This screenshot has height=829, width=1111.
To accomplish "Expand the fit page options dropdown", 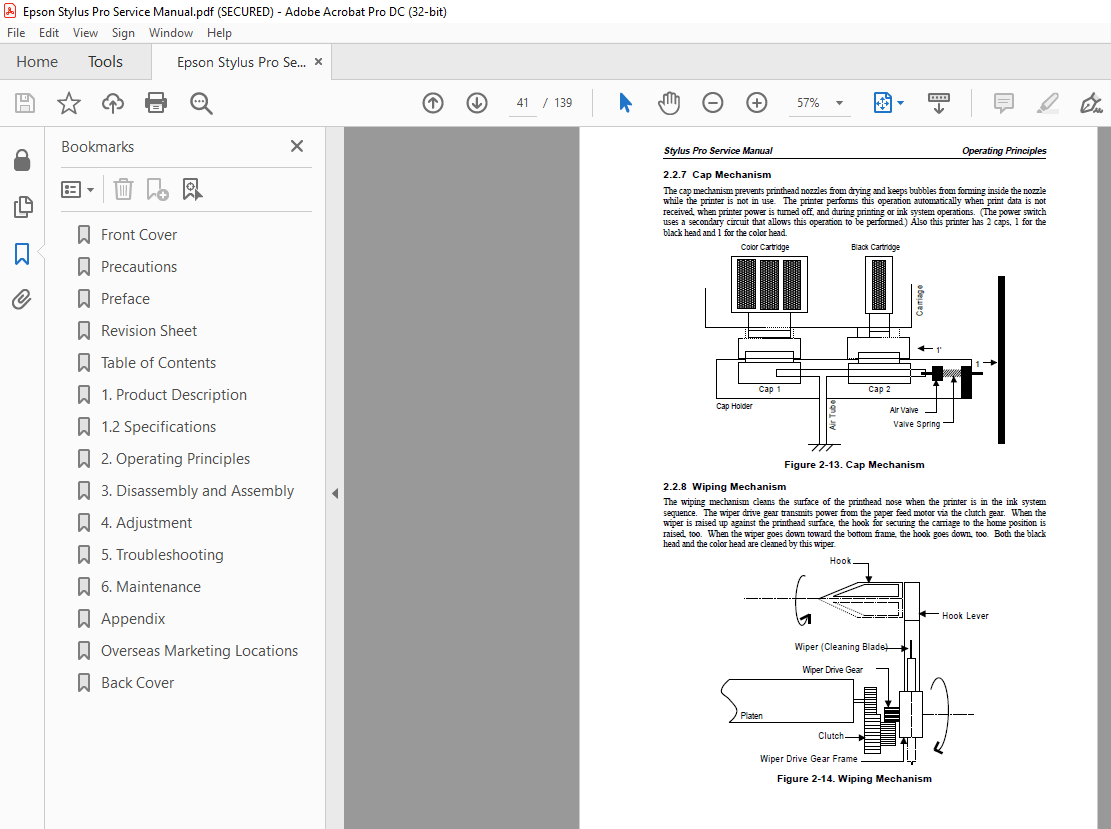I will pos(900,103).
